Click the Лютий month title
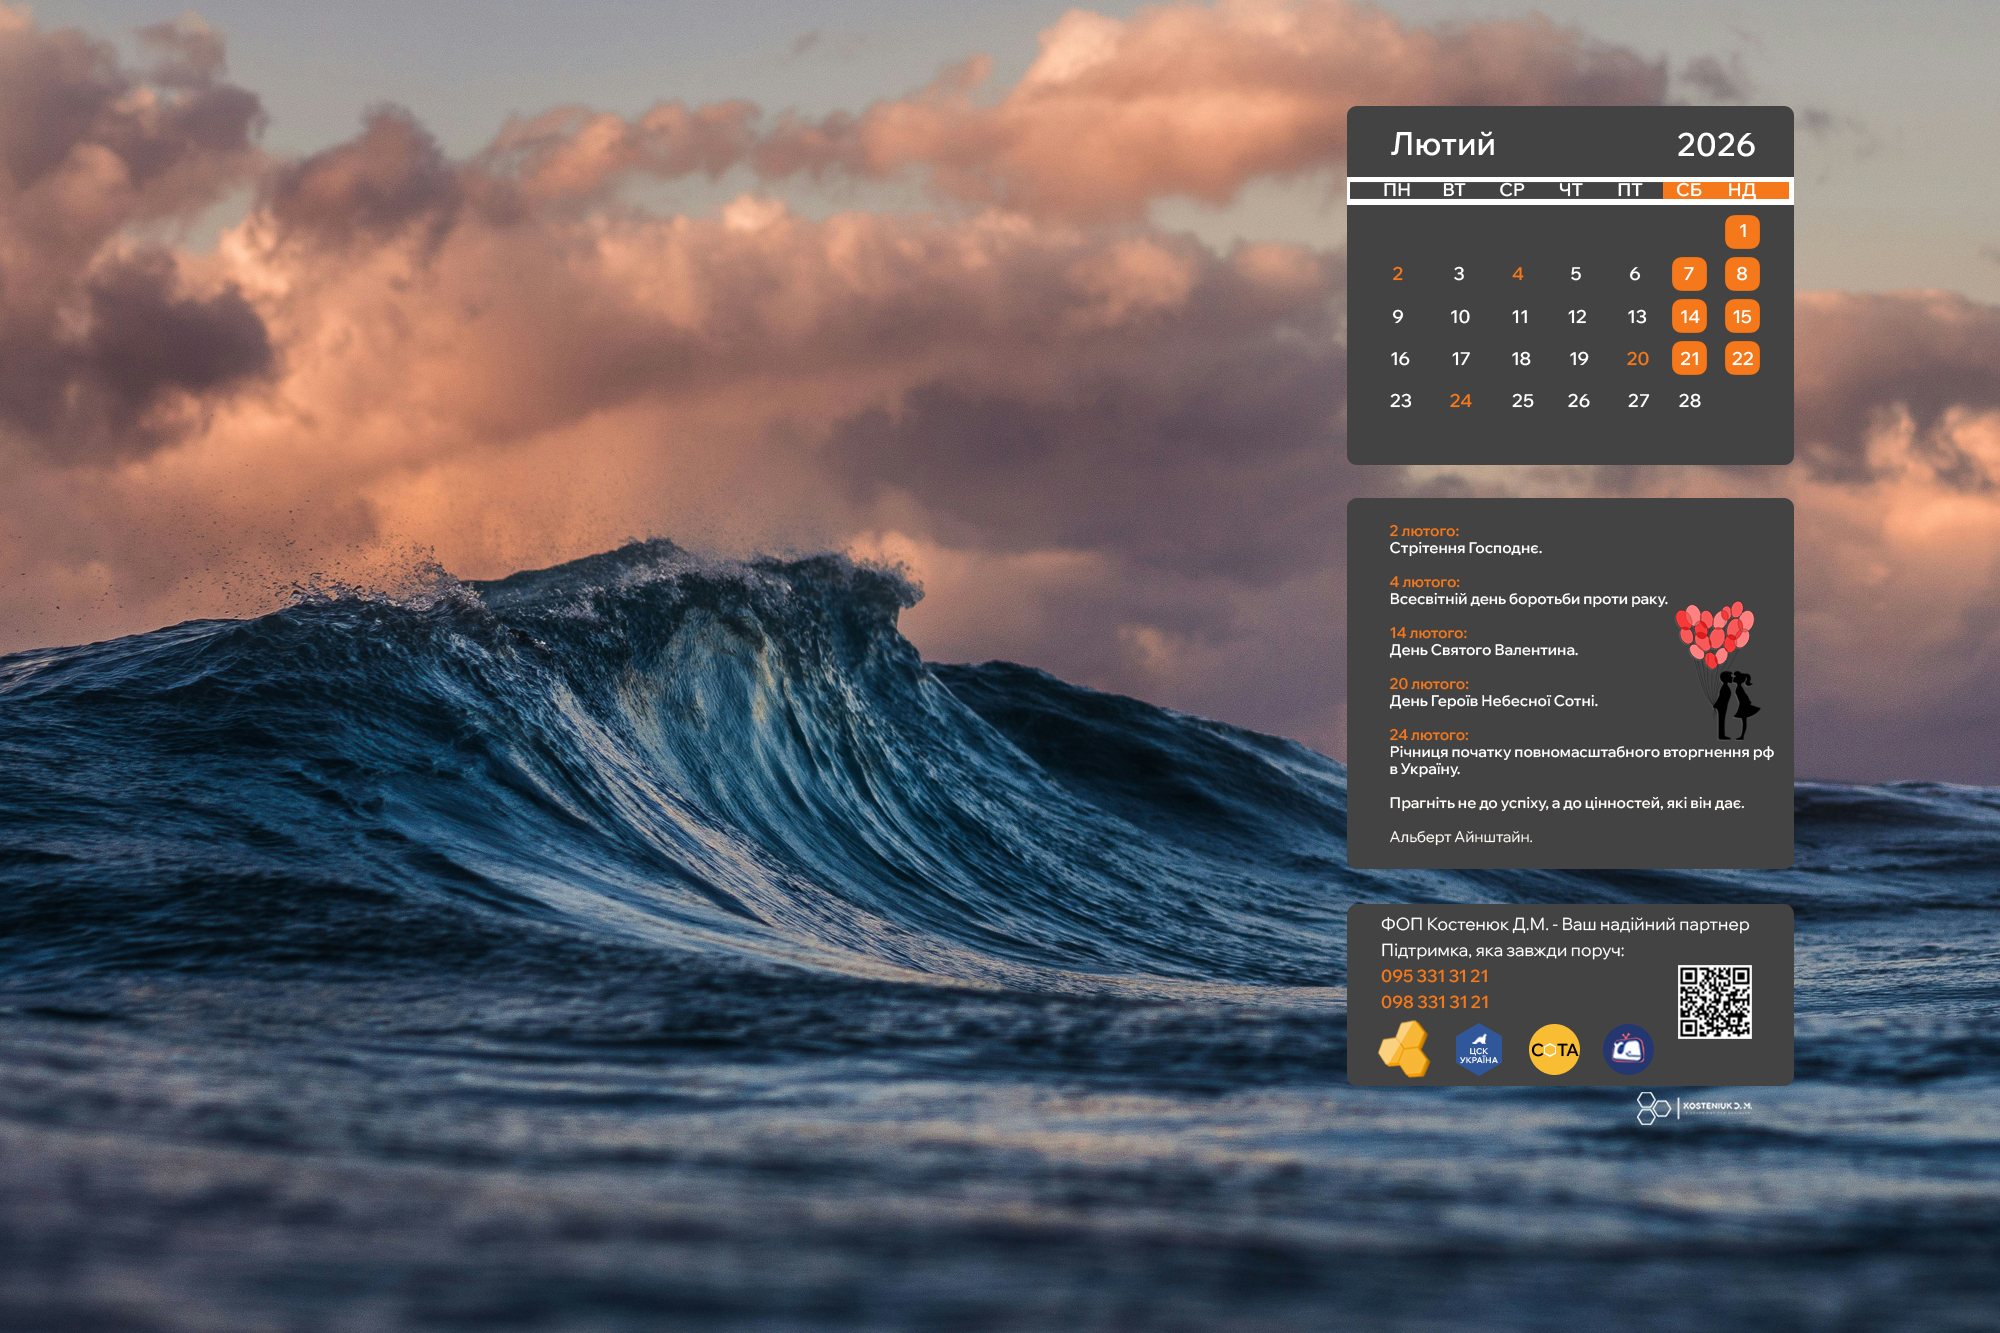2000x1333 pixels. tap(1442, 145)
